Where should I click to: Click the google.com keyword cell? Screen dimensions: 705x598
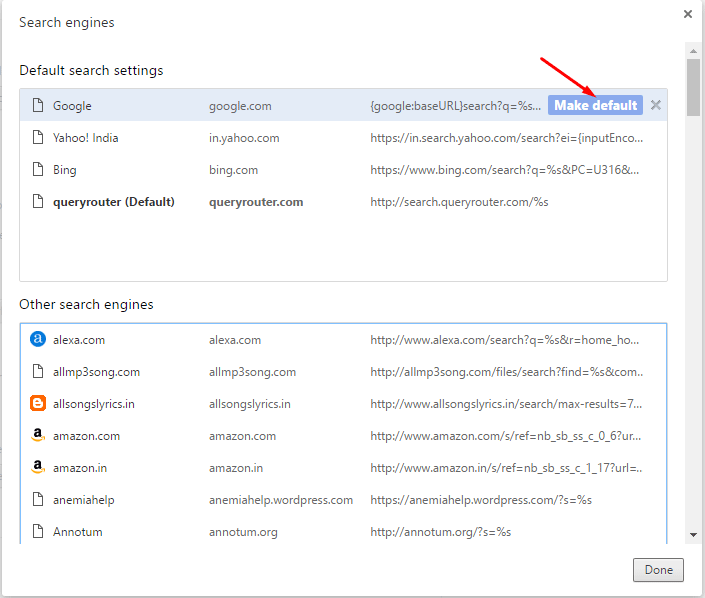[240, 106]
